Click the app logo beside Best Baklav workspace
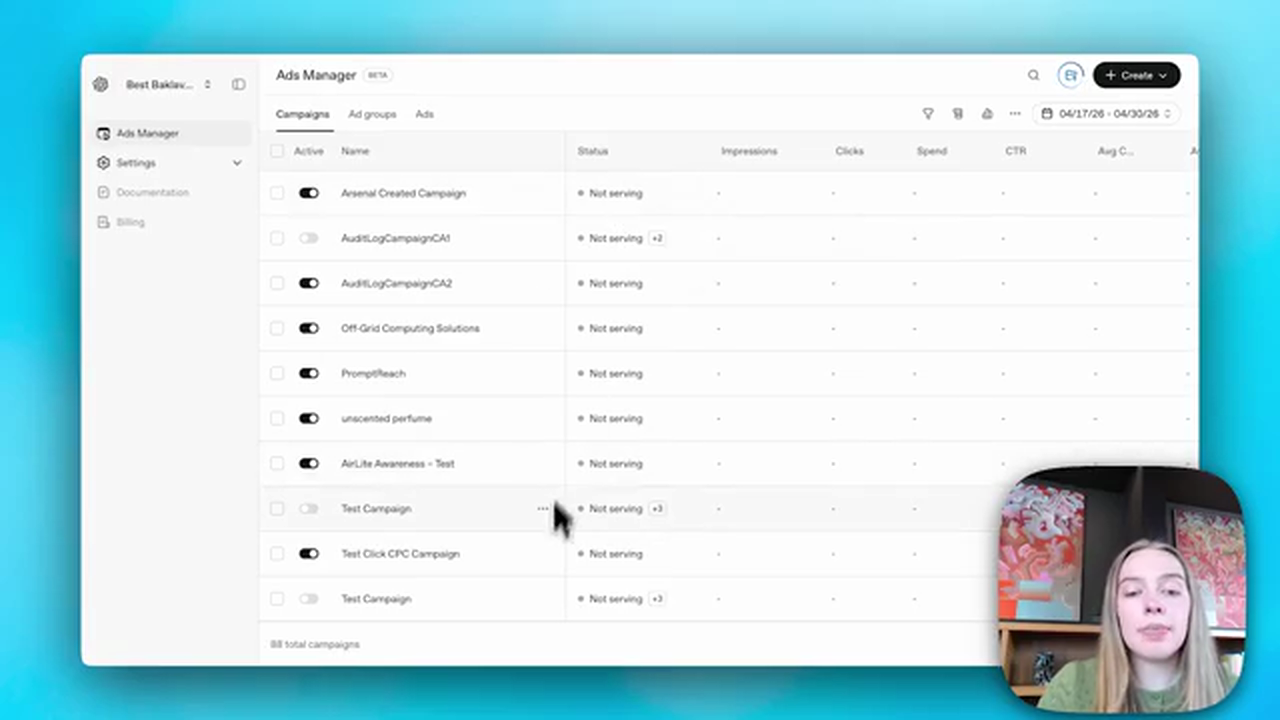Screen dimensions: 1280x720 coord(100,85)
